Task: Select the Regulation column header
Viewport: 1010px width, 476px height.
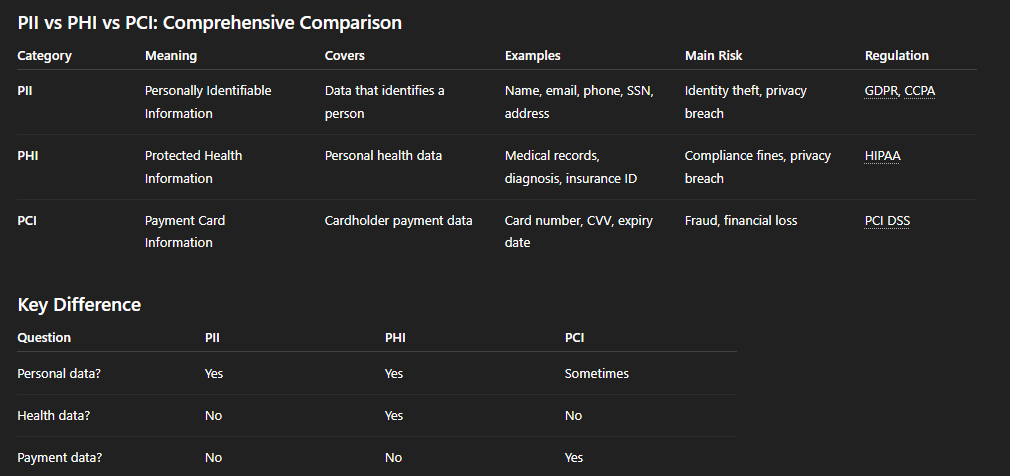Action: 897,56
